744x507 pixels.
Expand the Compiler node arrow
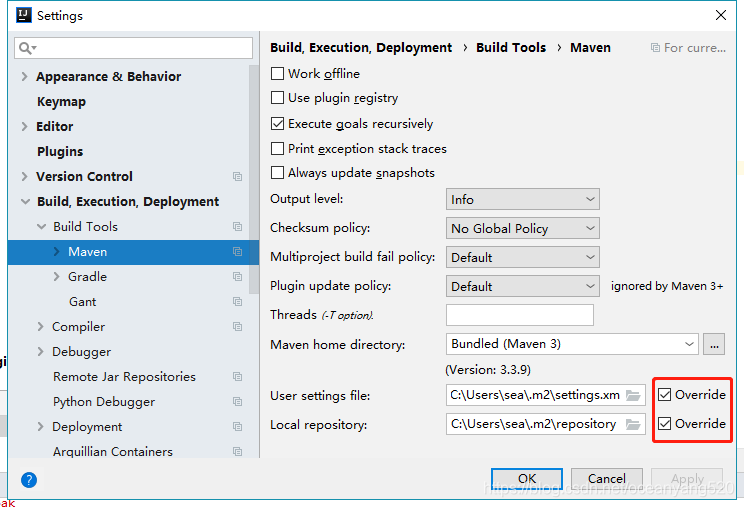(x=41, y=326)
